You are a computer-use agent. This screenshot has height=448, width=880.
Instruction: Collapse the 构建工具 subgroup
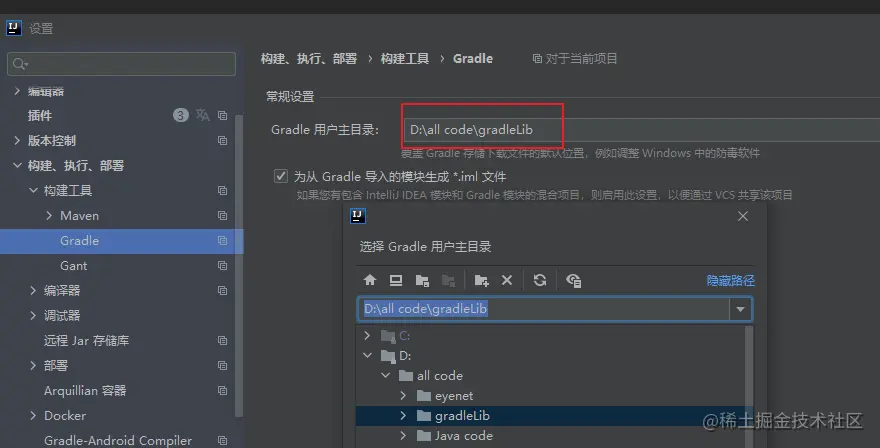[33, 190]
